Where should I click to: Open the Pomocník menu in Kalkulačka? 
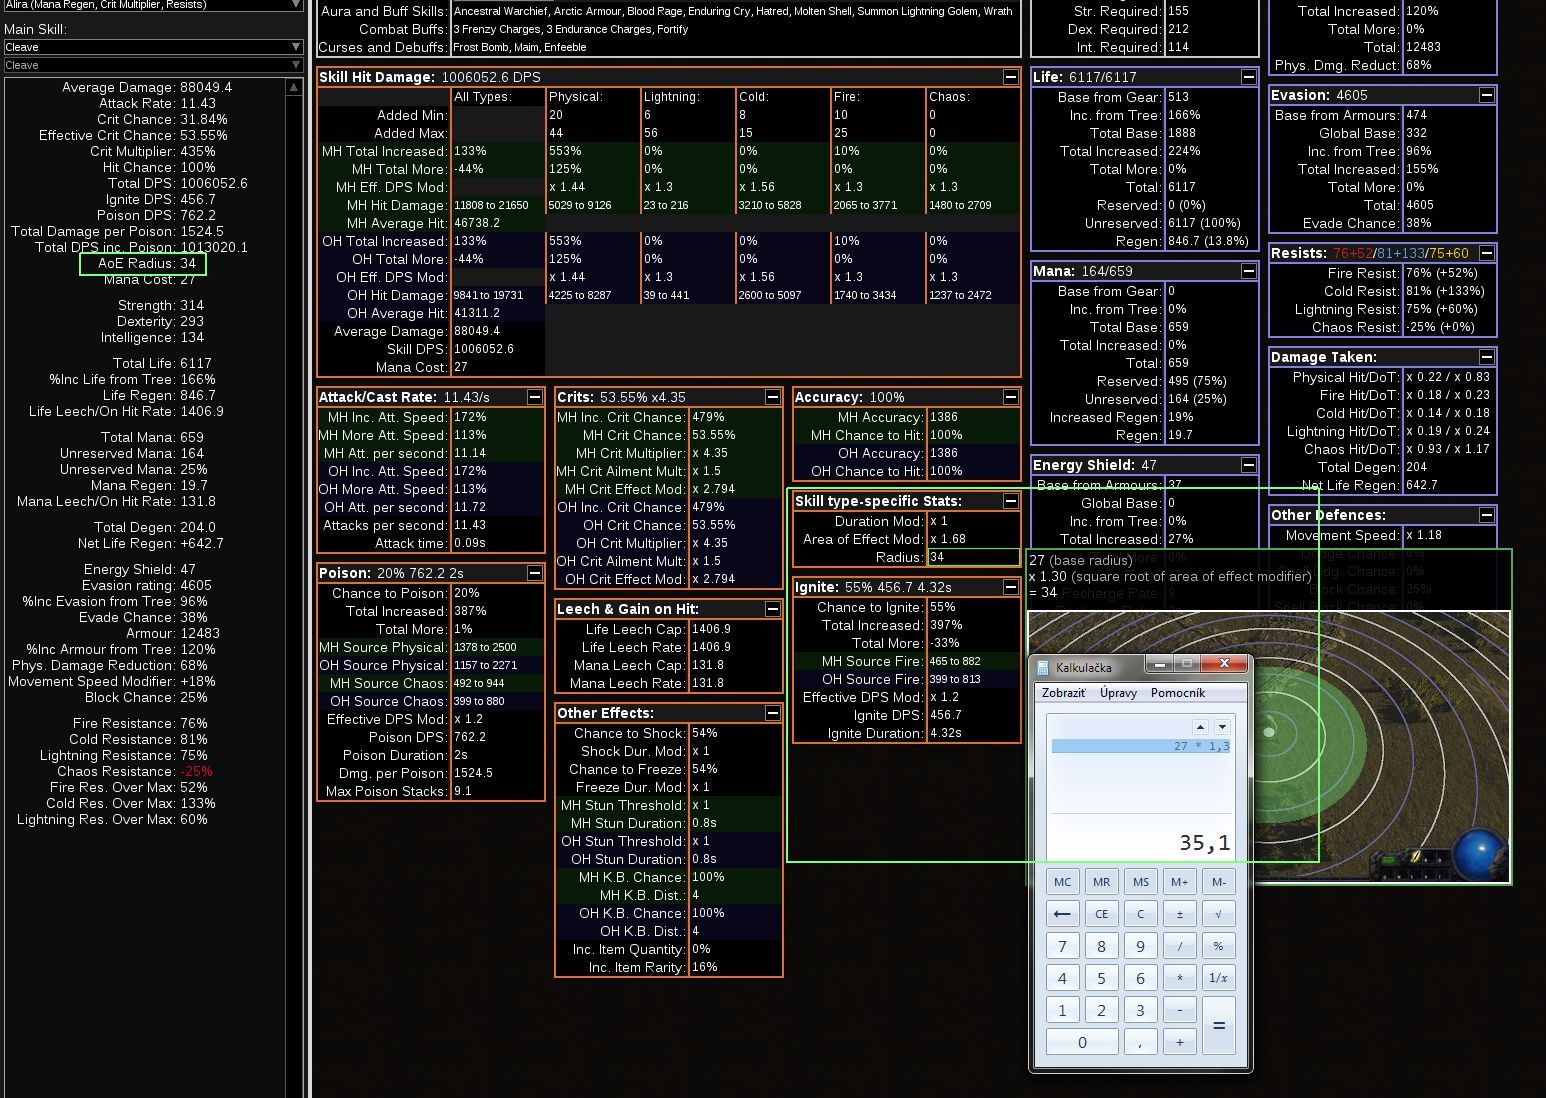point(1177,692)
